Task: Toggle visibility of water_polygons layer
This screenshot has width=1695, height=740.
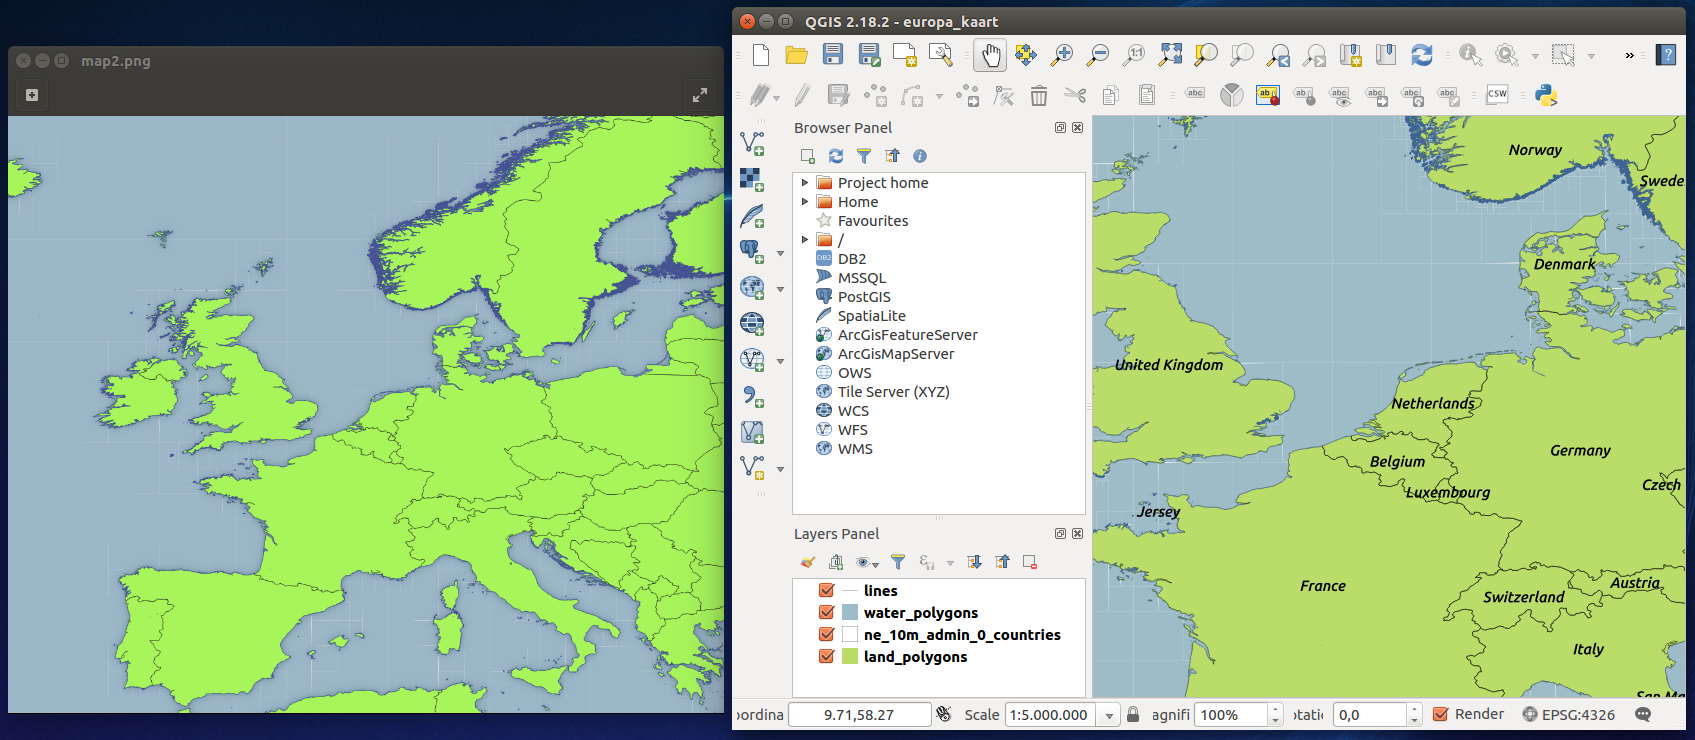Action: click(826, 612)
